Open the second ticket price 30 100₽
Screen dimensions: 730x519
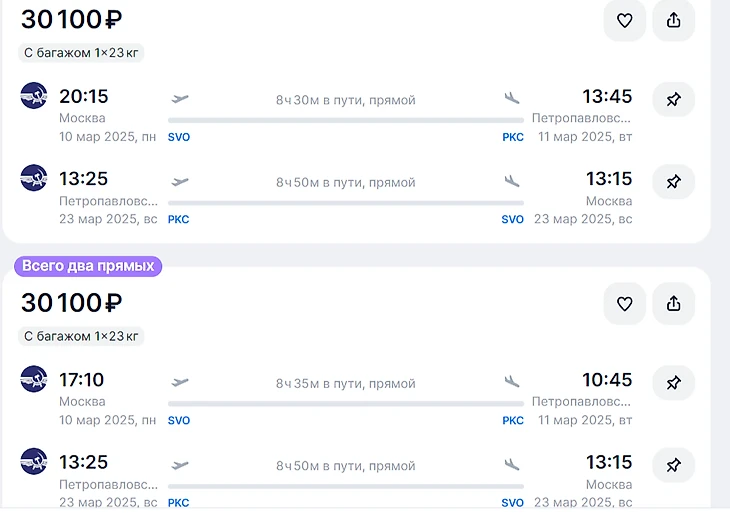71,303
